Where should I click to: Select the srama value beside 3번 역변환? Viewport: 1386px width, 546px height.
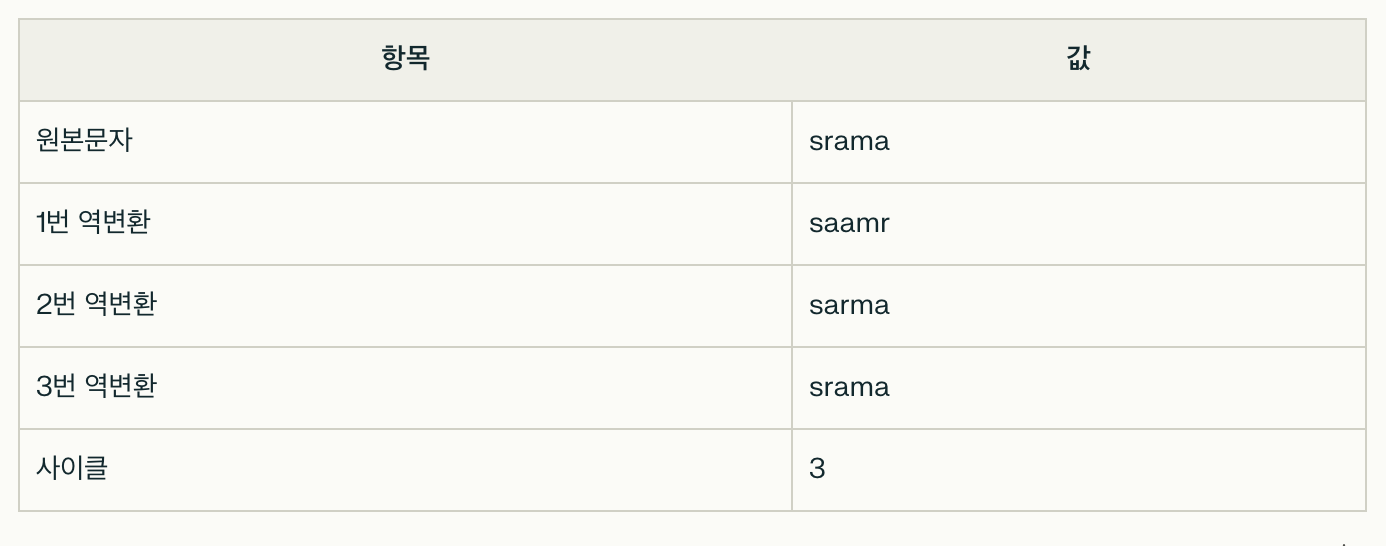point(849,387)
